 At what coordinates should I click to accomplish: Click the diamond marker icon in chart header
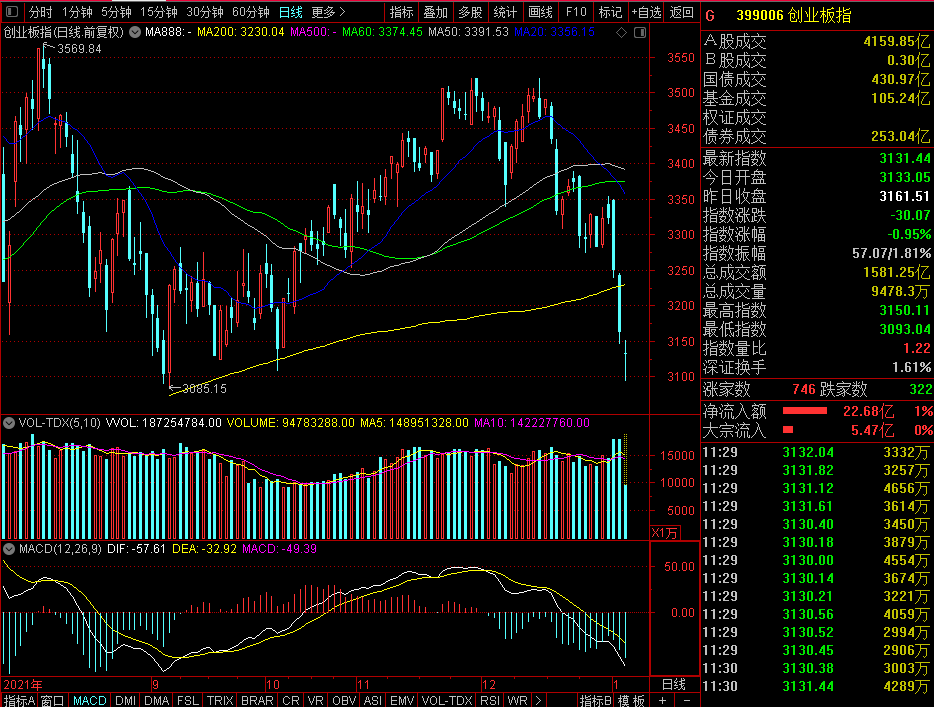click(621, 32)
